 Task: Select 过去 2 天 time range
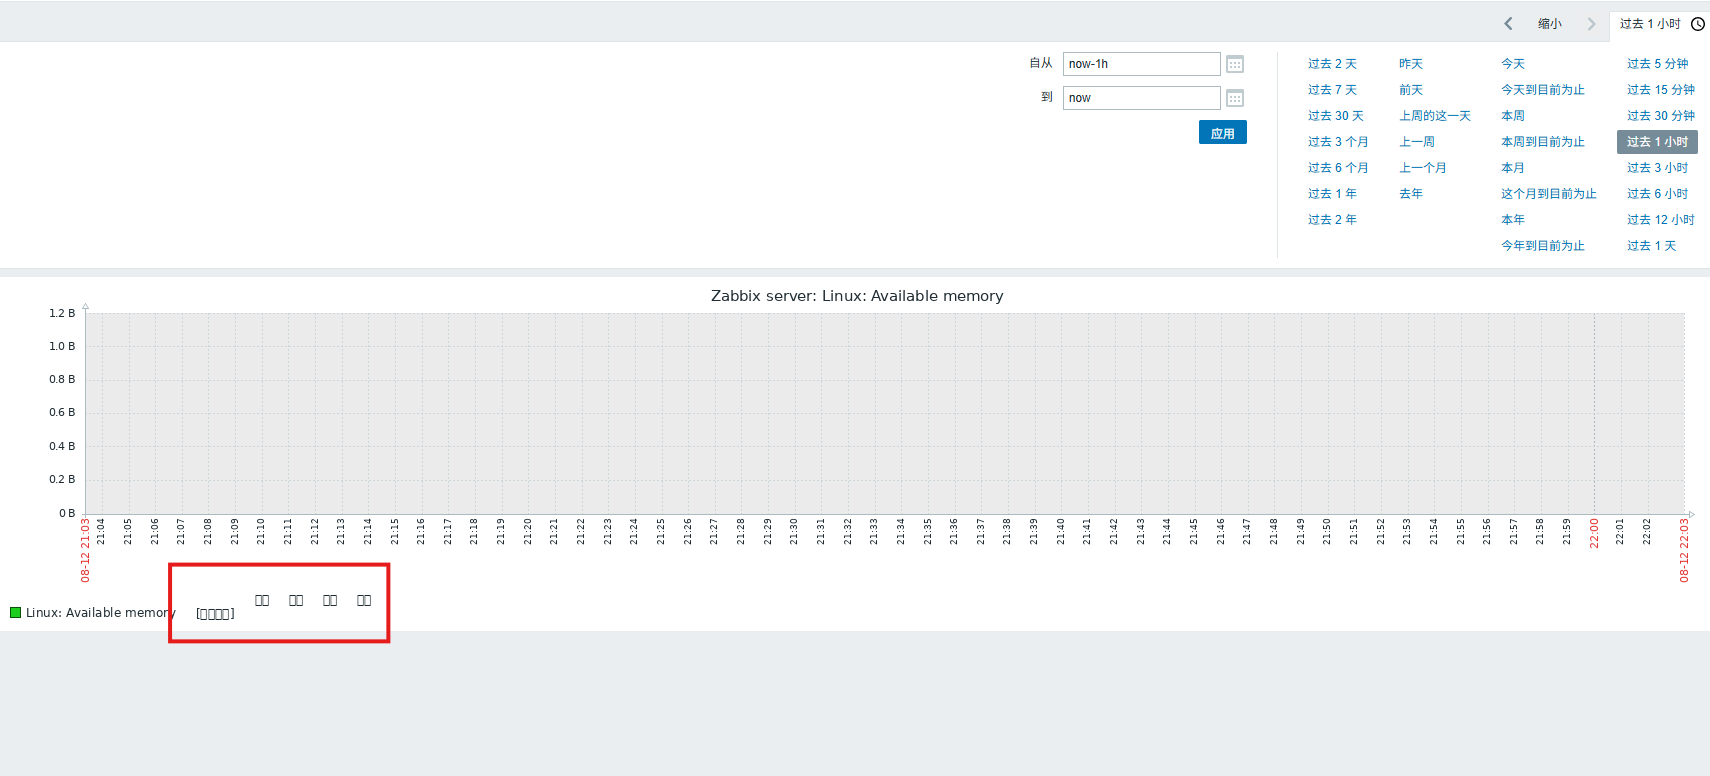coord(1332,64)
